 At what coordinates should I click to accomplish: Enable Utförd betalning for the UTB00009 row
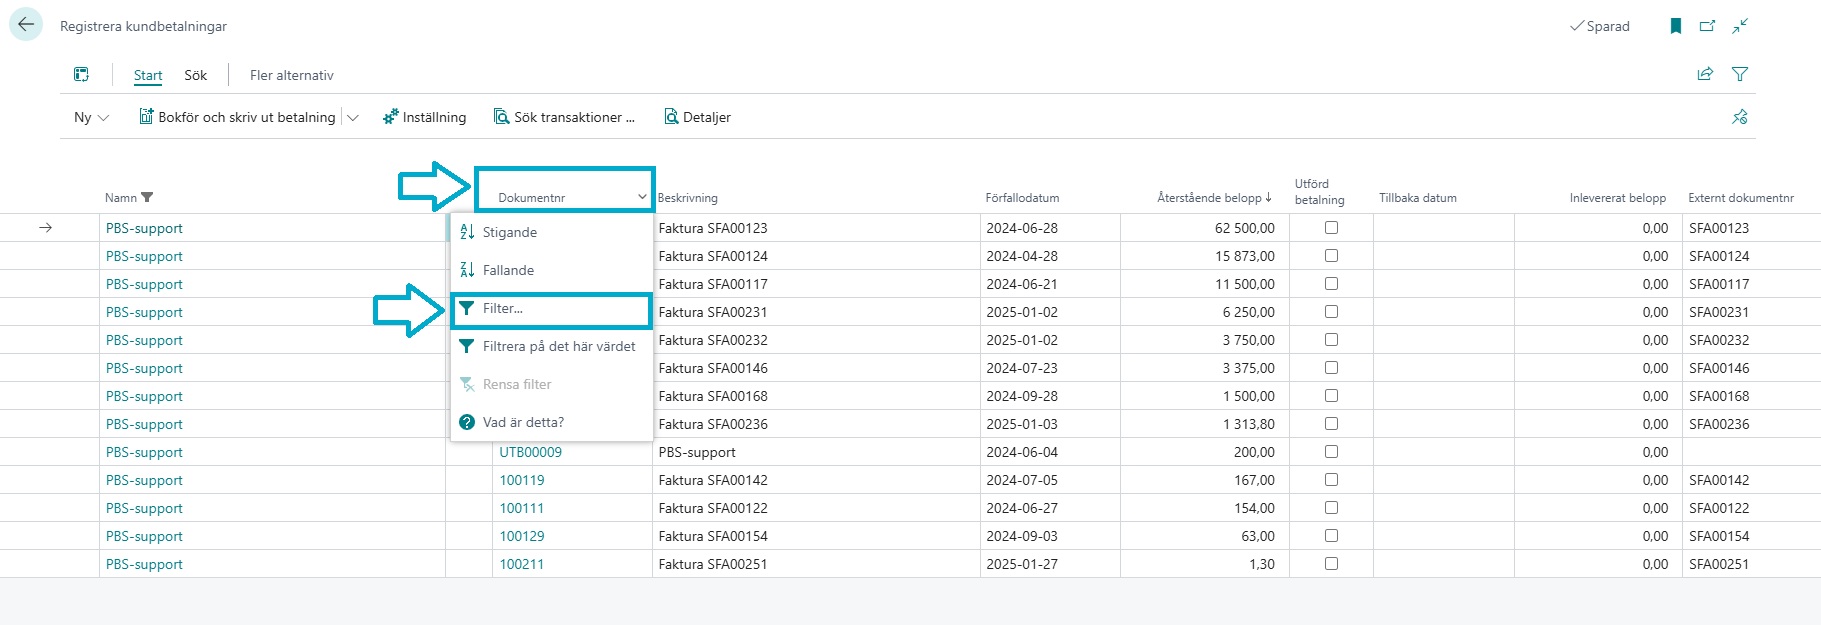click(x=1331, y=452)
